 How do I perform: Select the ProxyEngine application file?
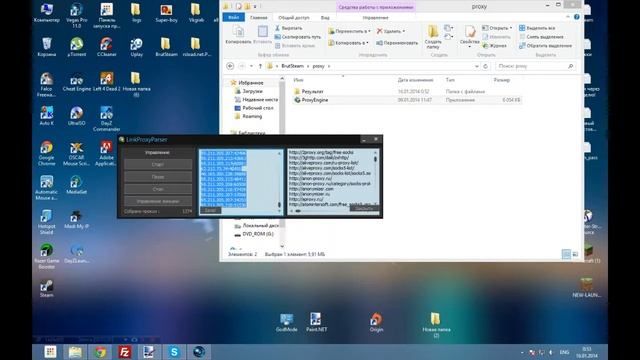click(x=311, y=100)
